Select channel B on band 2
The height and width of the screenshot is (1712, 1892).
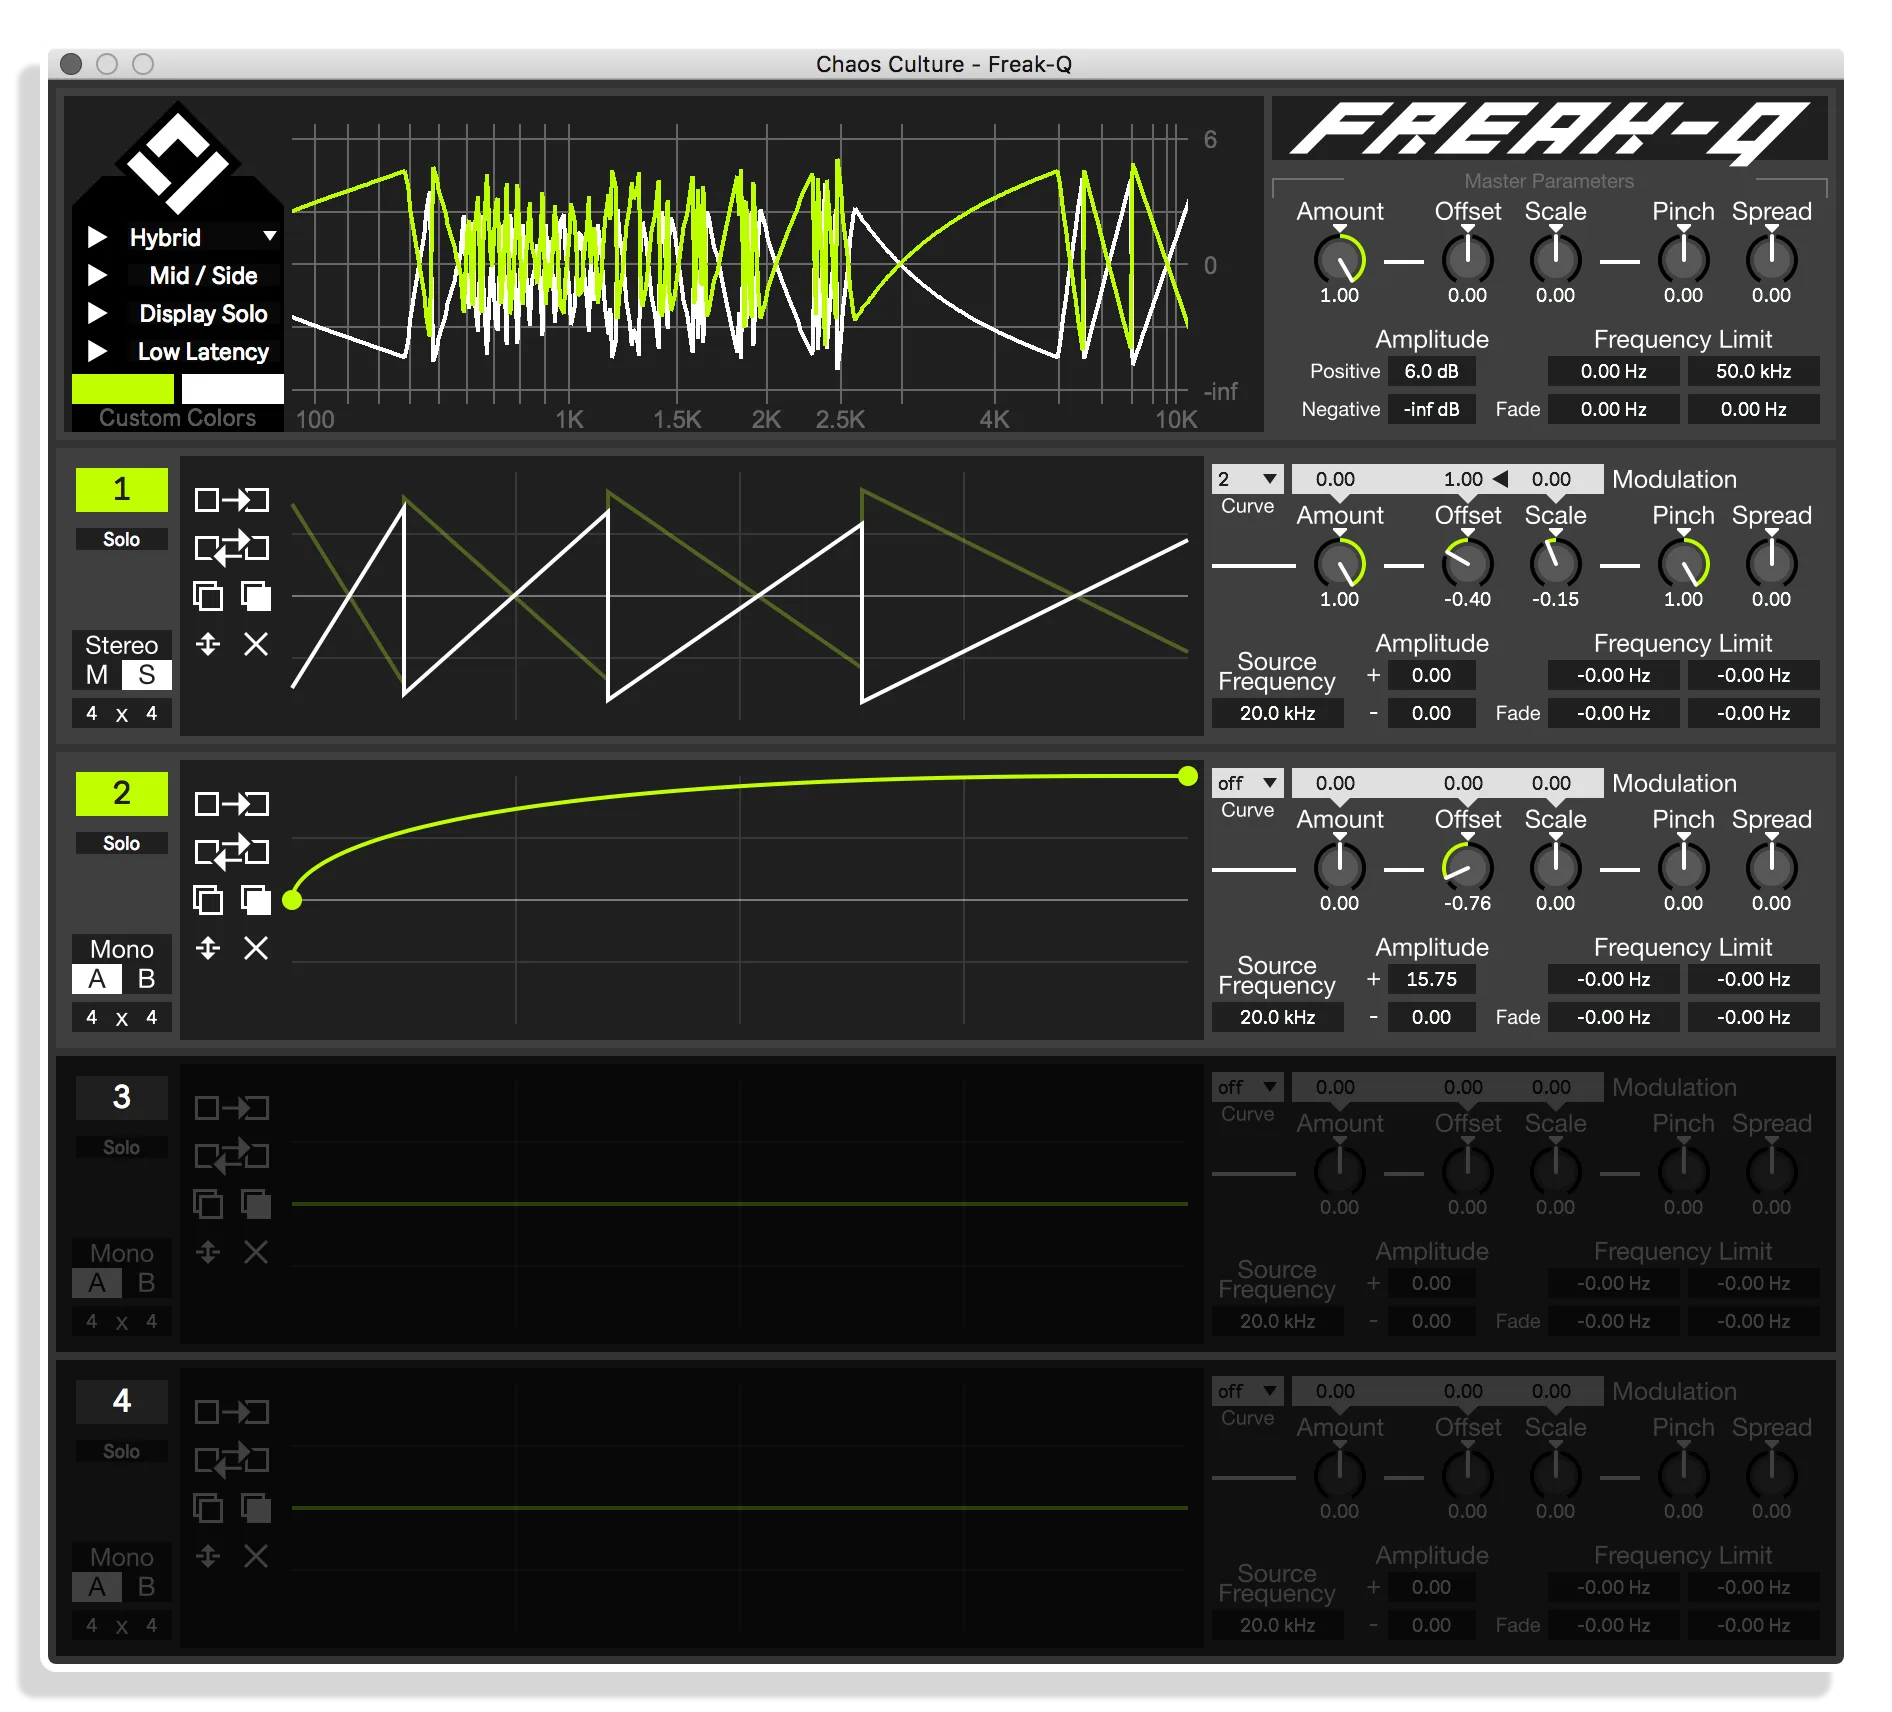(x=147, y=979)
